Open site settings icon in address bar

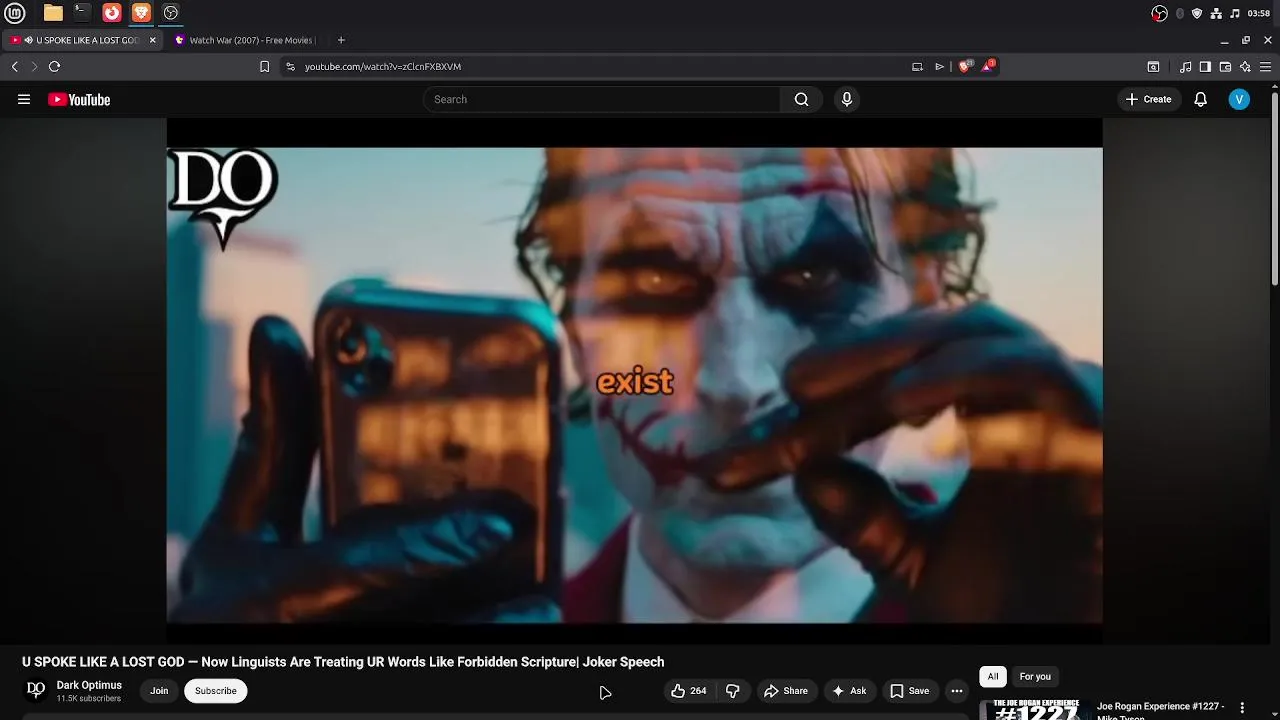click(x=290, y=67)
